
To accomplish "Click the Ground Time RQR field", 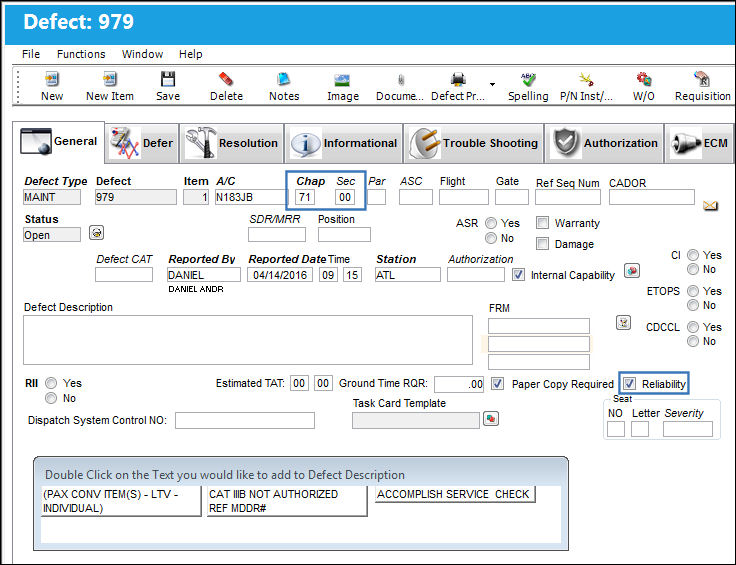I will click(x=459, y=384).
